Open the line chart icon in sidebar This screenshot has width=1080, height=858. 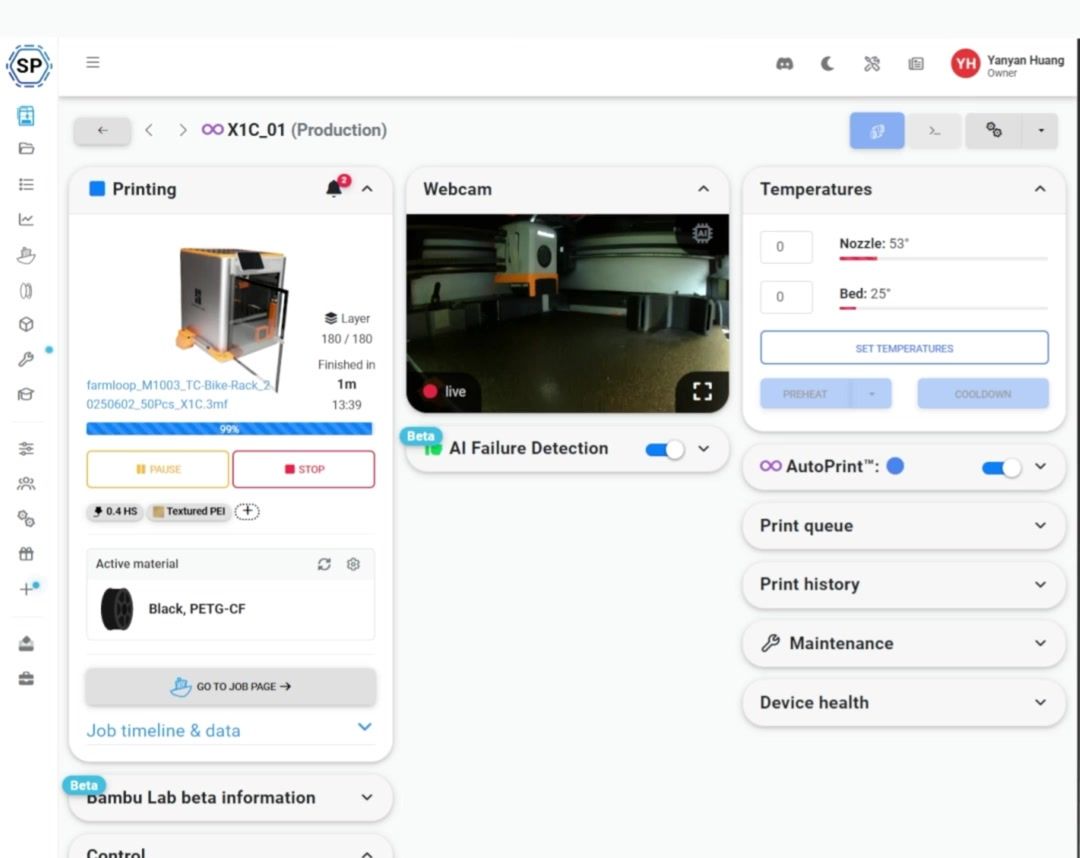pyautogui.click(x=26, y=219)
